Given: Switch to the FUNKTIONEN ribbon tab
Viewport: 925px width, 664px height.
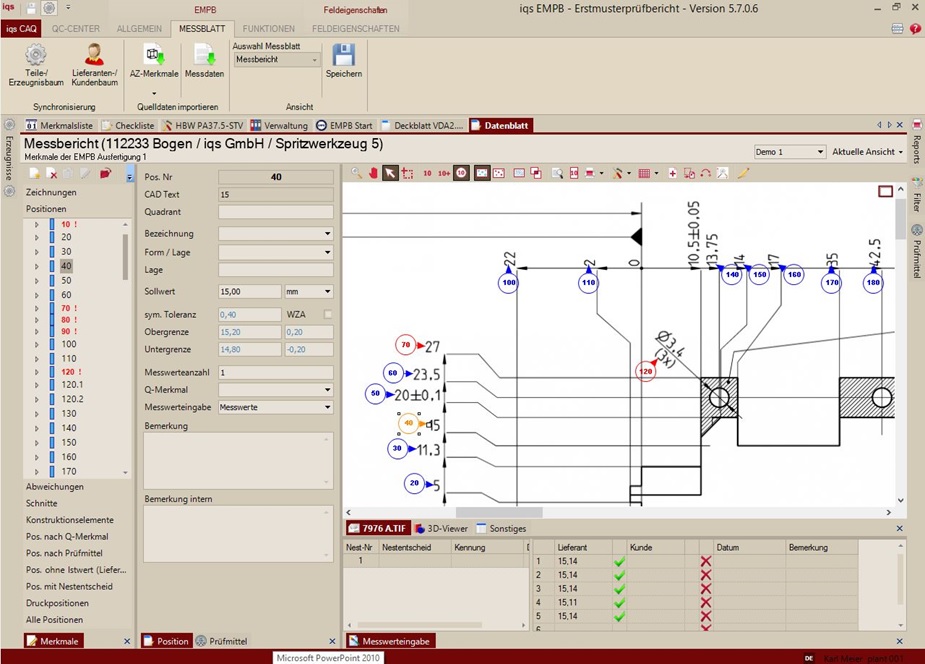Looking at the screenshot, I should pyautogui.click(x=268, y=28).
